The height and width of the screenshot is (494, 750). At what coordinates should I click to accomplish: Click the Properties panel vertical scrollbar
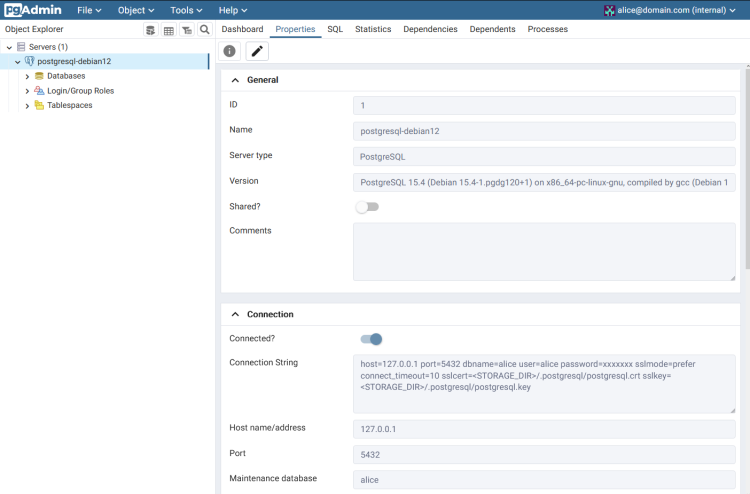748,167
